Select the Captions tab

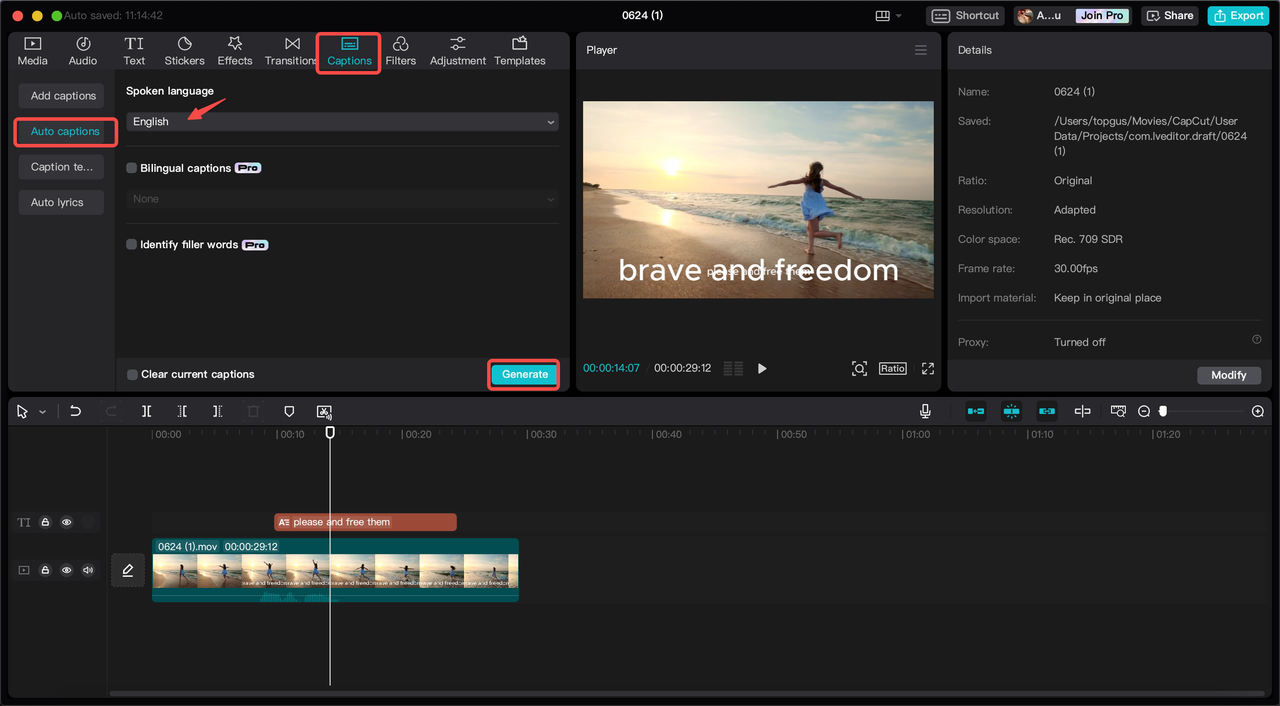(x=349, y=51)
